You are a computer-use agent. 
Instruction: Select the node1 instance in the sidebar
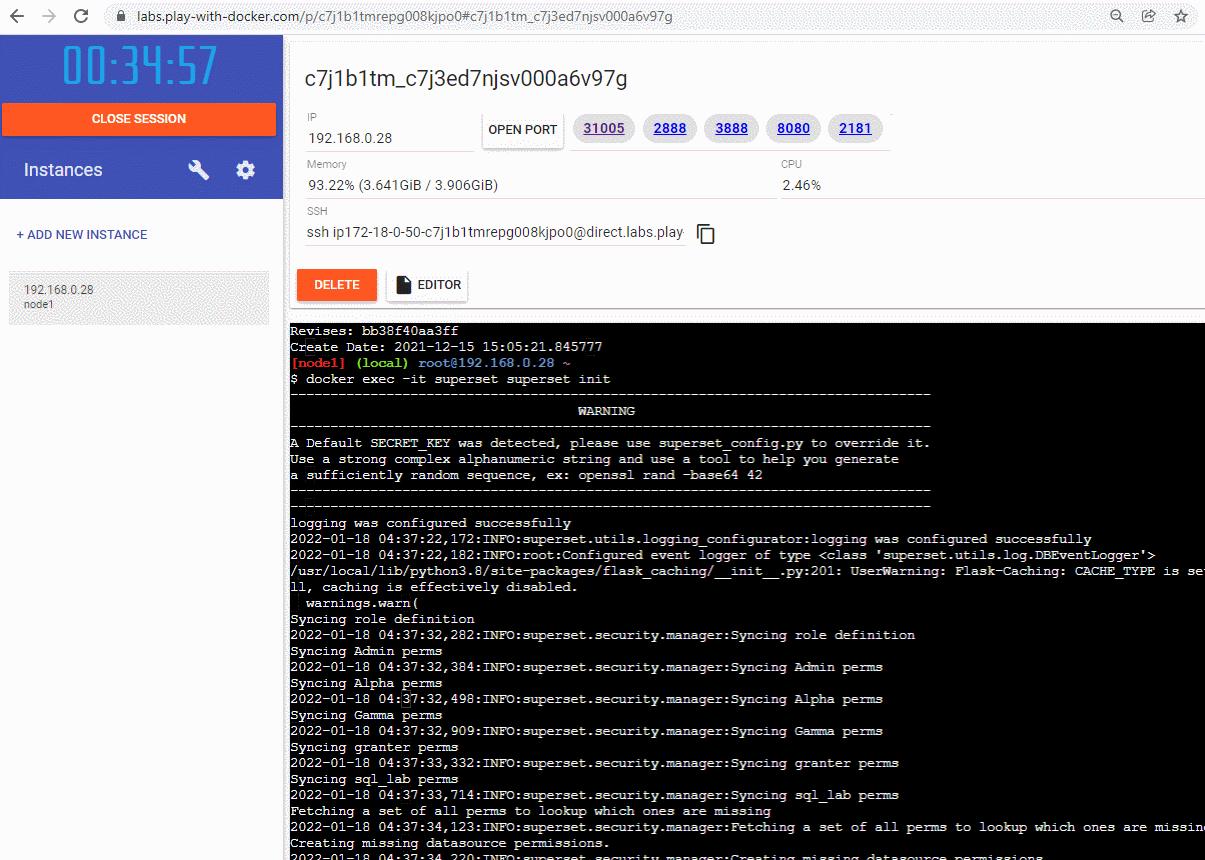139,296
